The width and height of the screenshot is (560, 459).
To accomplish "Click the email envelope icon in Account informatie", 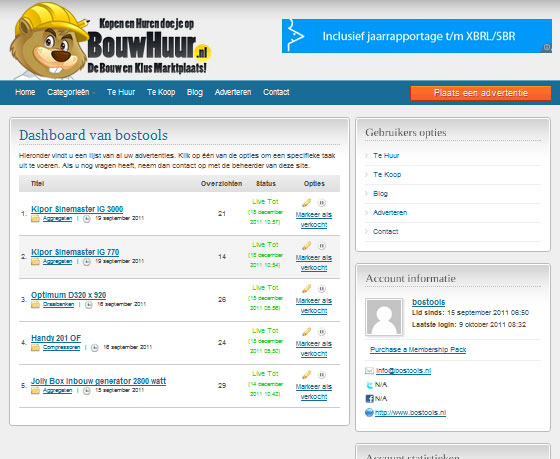I will [x=369, y=371].
